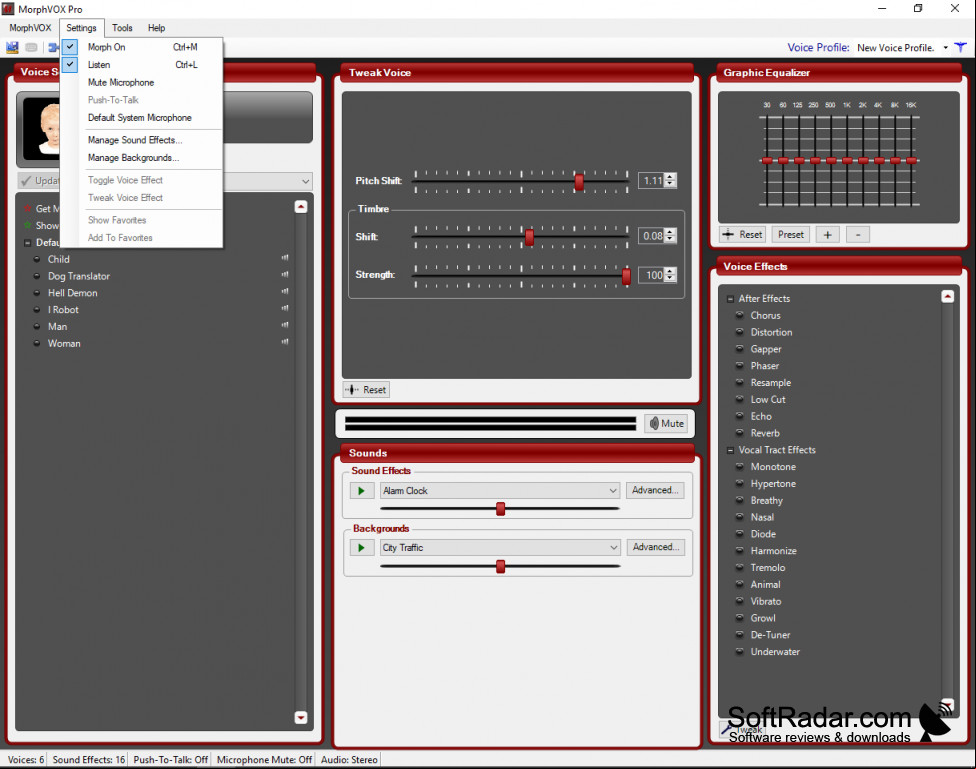
Task: Click the signal bars icon on the Man row
Action: pyautogui.click(x=285, y=325)
